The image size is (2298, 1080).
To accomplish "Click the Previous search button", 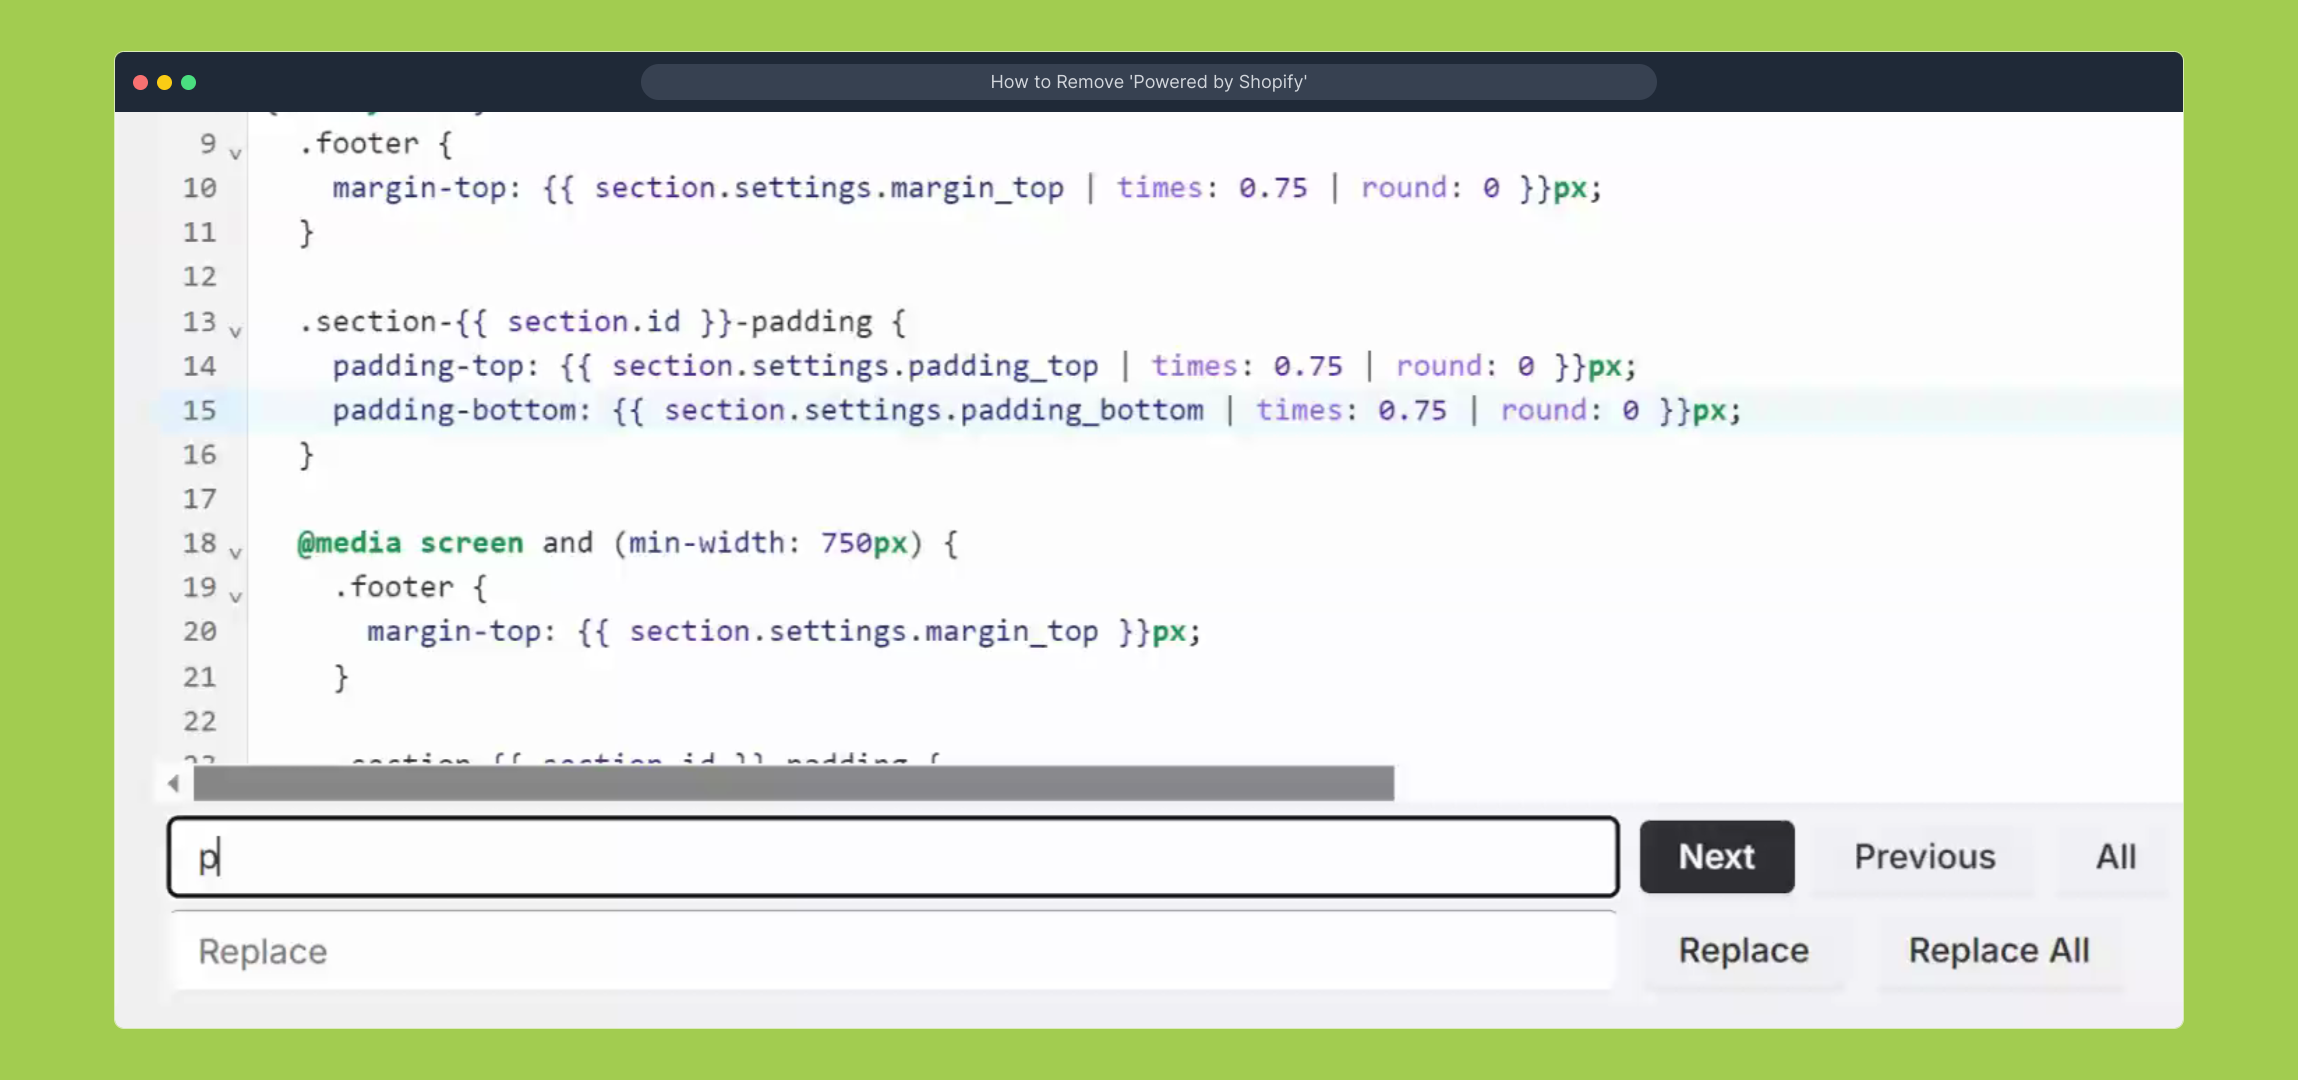I will coord(1924,857).
